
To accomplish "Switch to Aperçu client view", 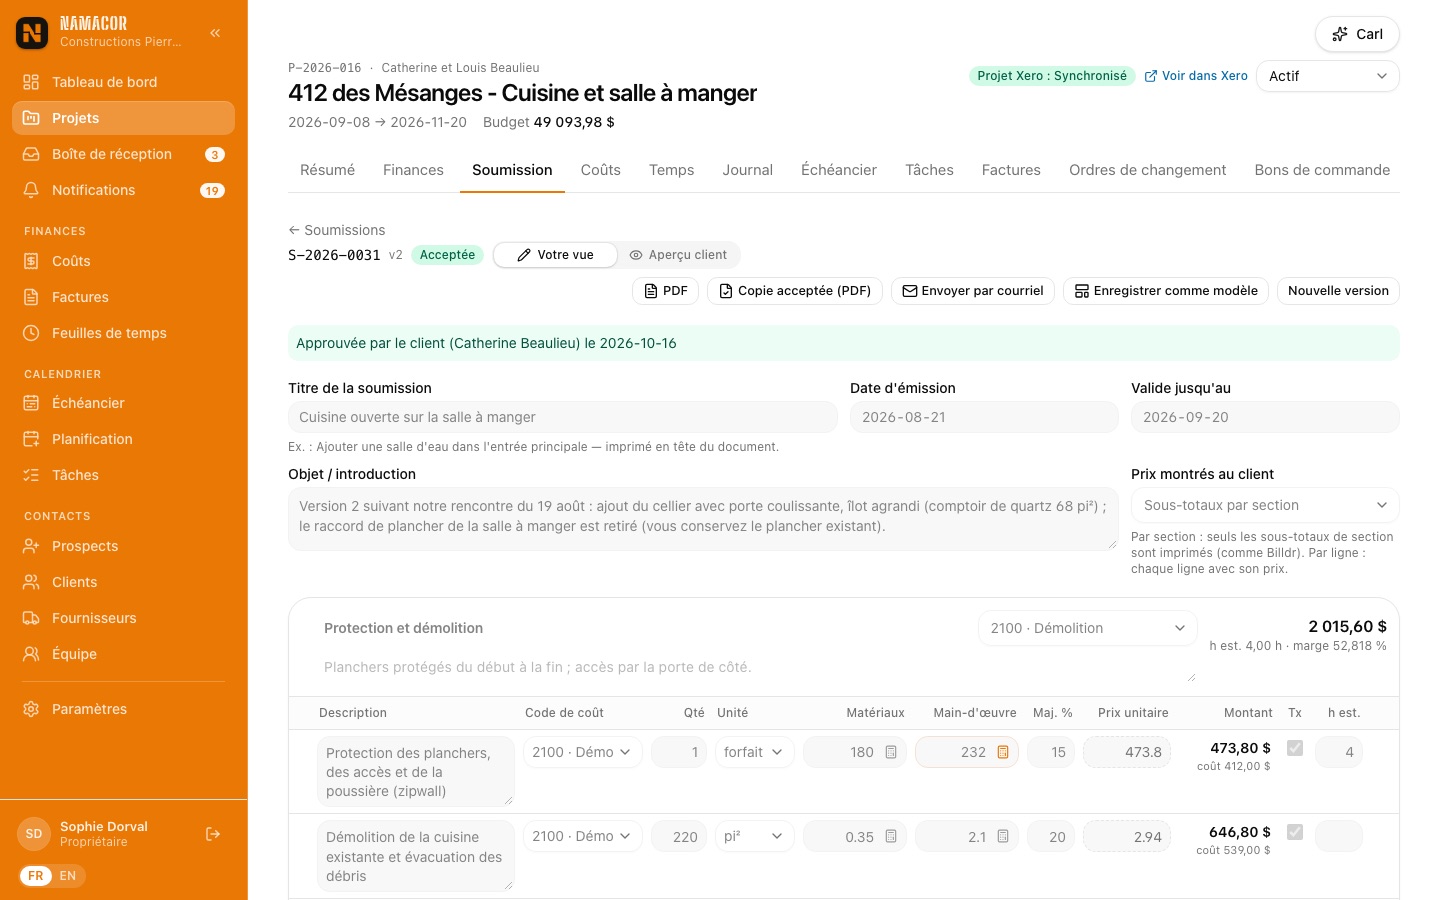I will pos(678,255).
